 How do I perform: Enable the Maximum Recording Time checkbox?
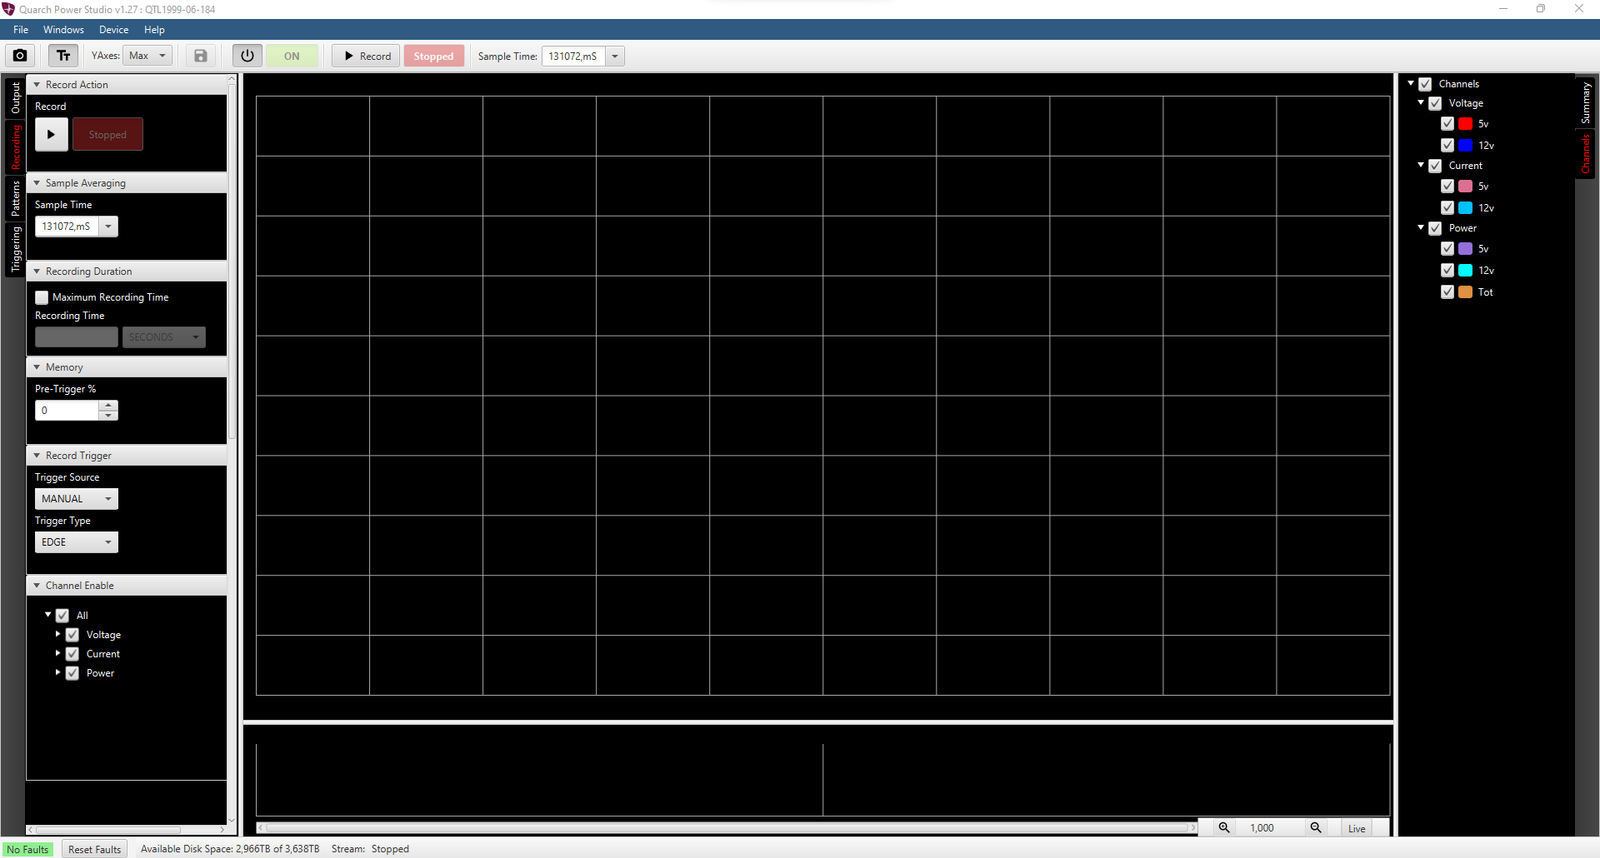(42, 297)
